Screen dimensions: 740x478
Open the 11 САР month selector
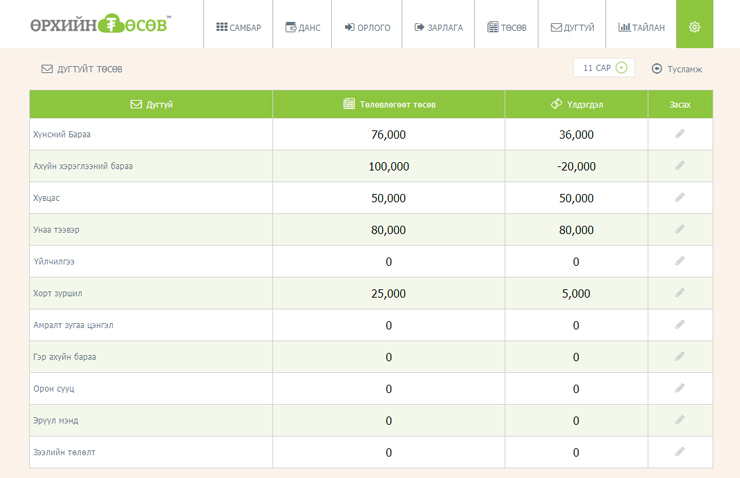coord(604,68)
